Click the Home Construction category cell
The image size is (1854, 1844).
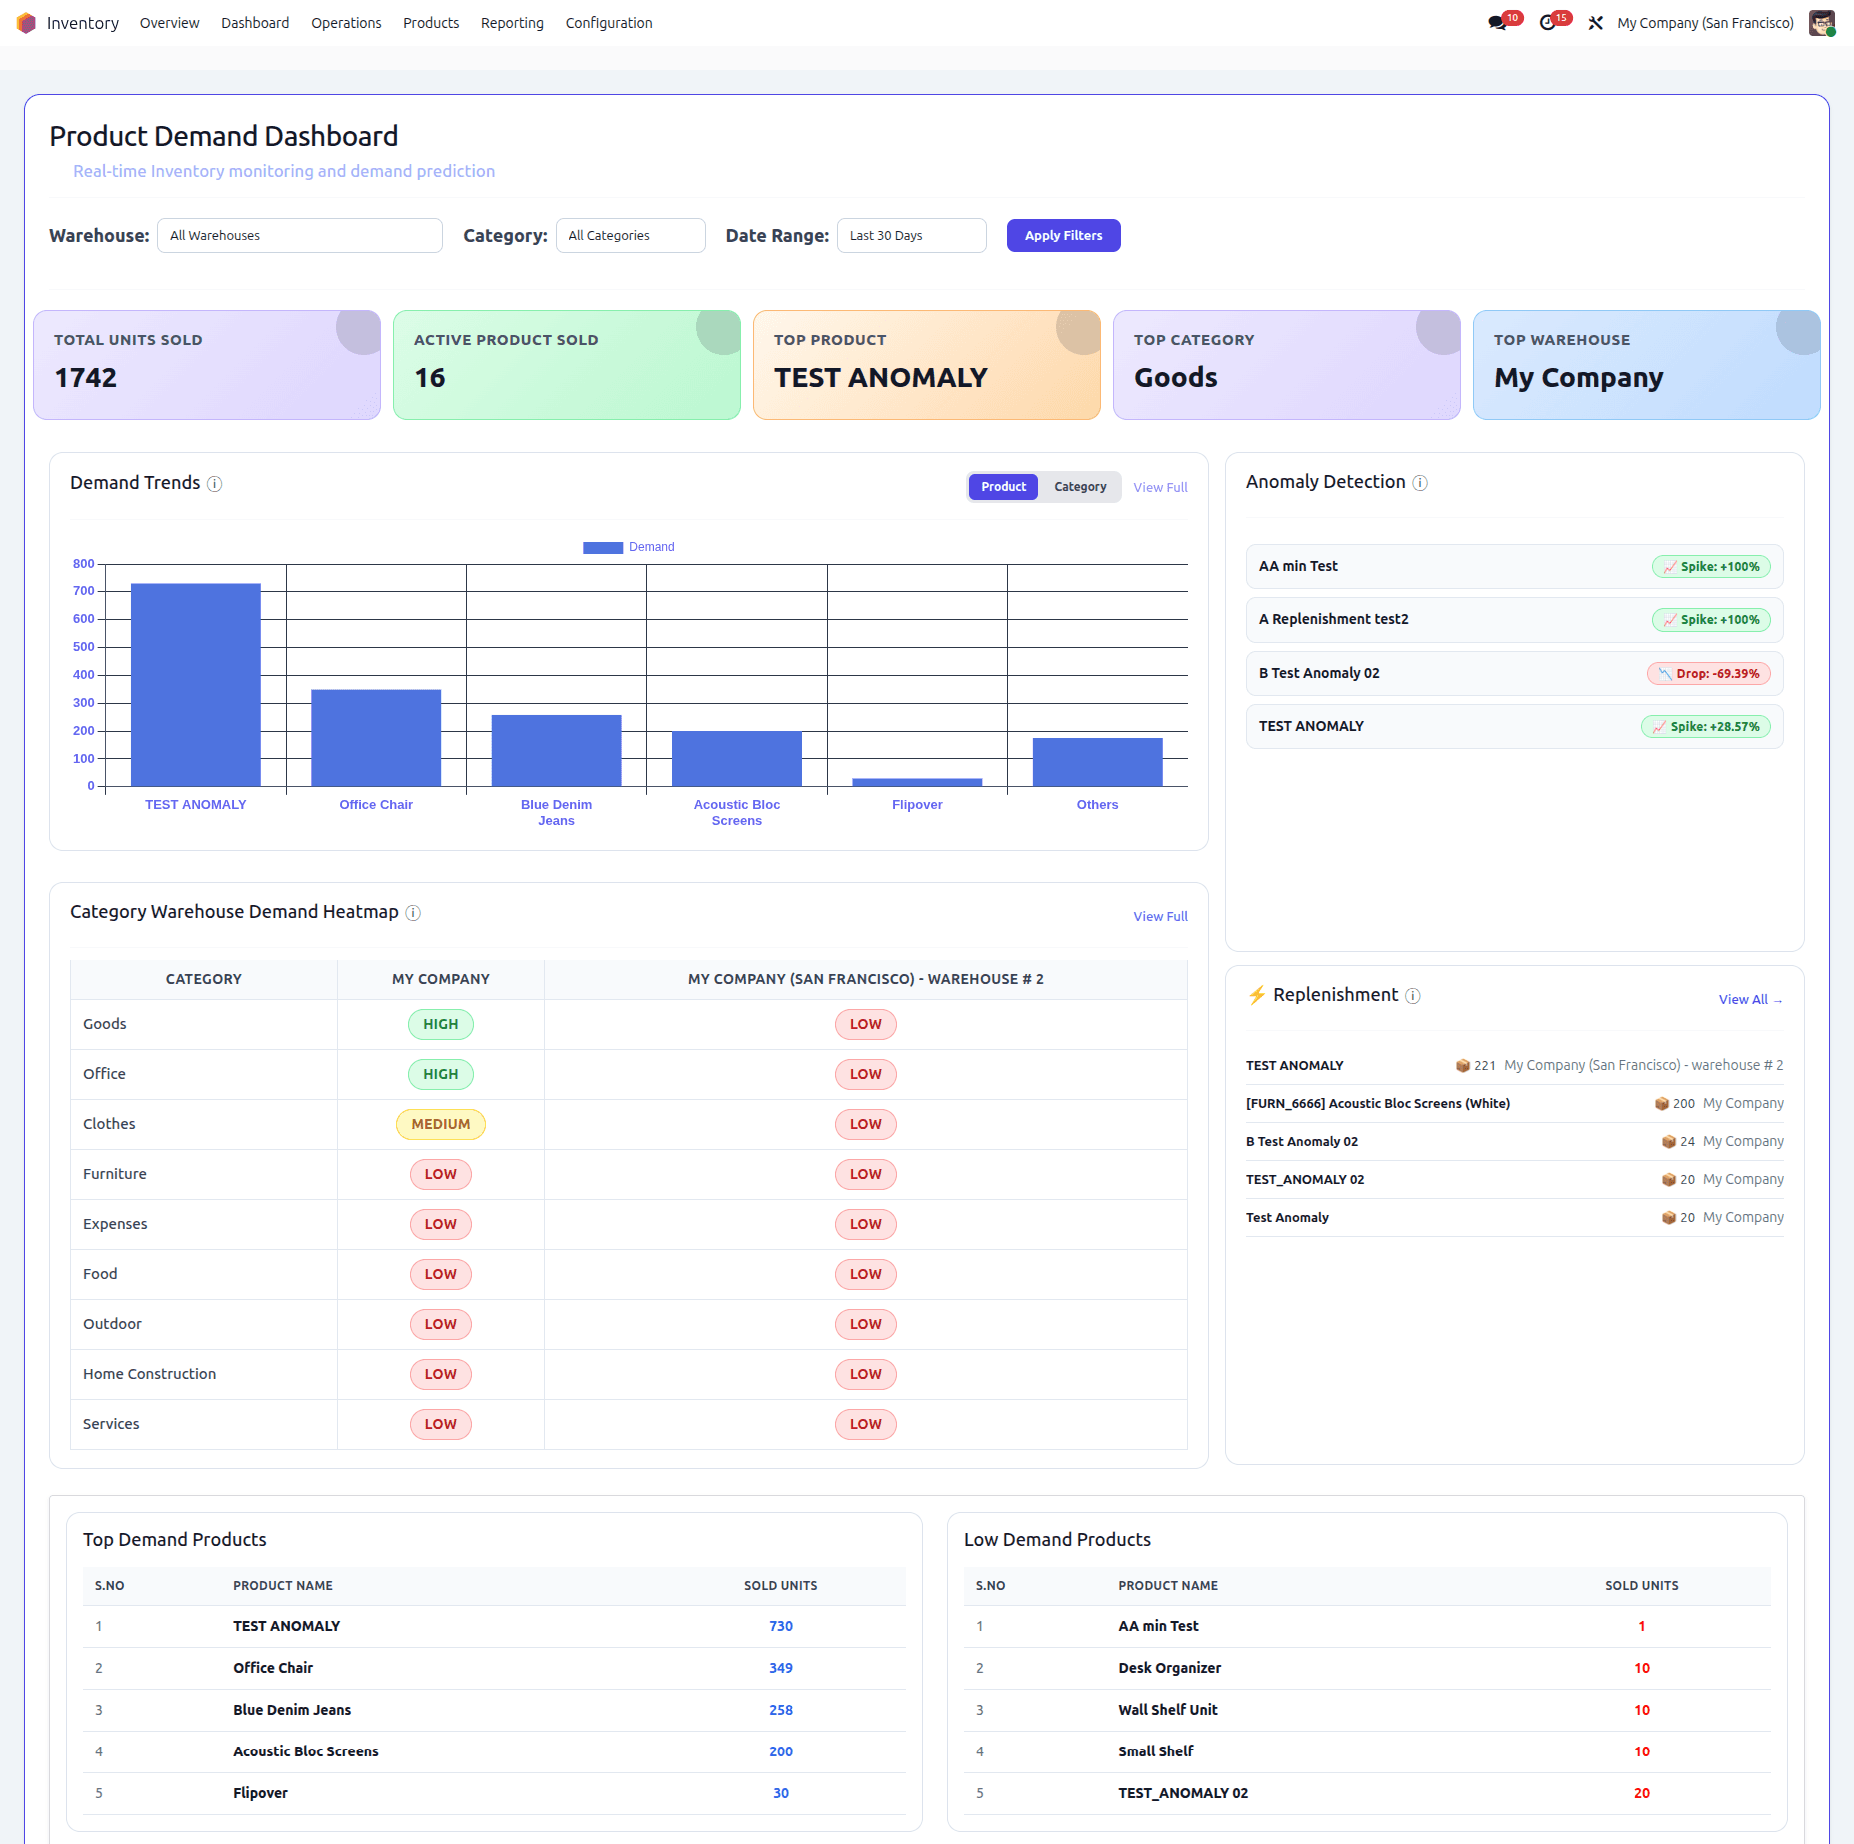point(204,1375)
